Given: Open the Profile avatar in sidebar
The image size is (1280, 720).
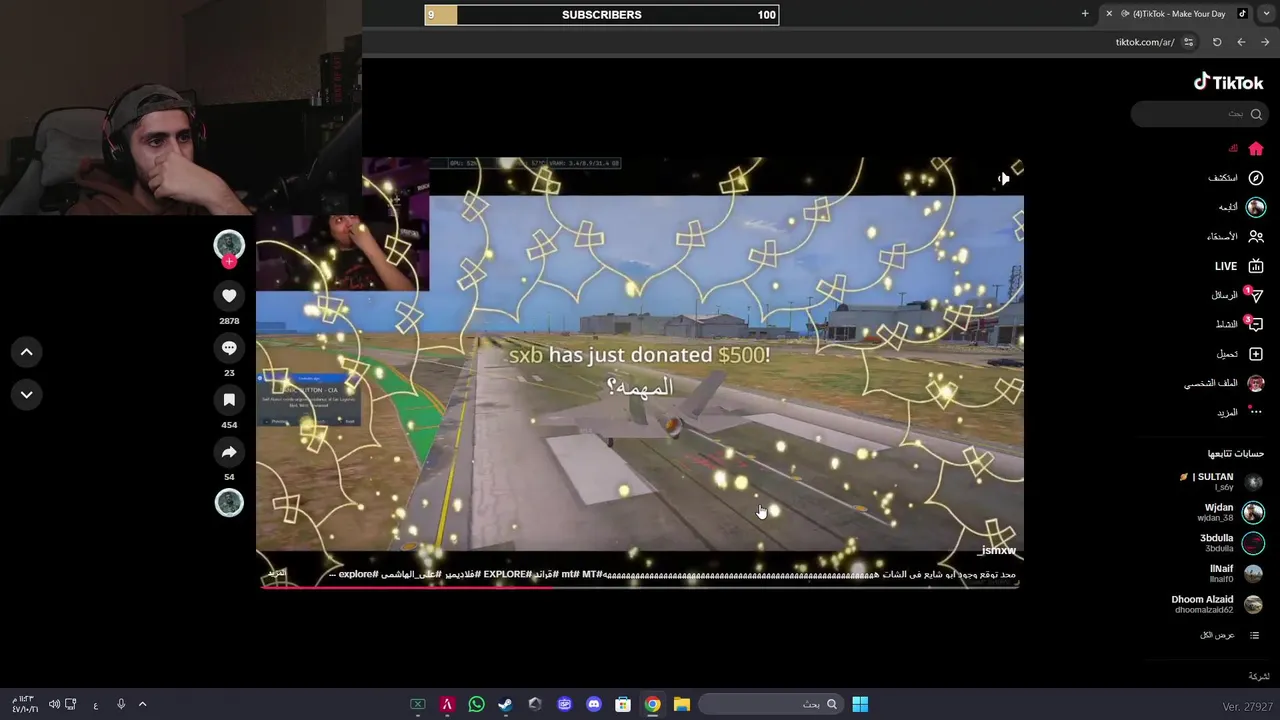Looking at the screenshot, I should click(x=1255, y=383).
